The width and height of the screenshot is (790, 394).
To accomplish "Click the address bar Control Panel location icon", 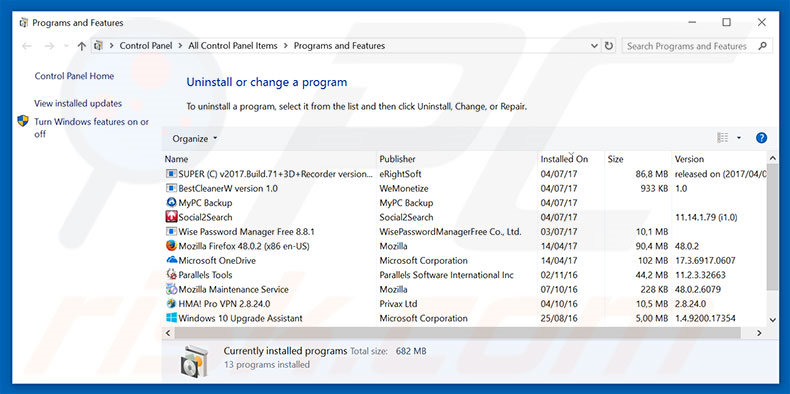I will click(x=98, y=46).
